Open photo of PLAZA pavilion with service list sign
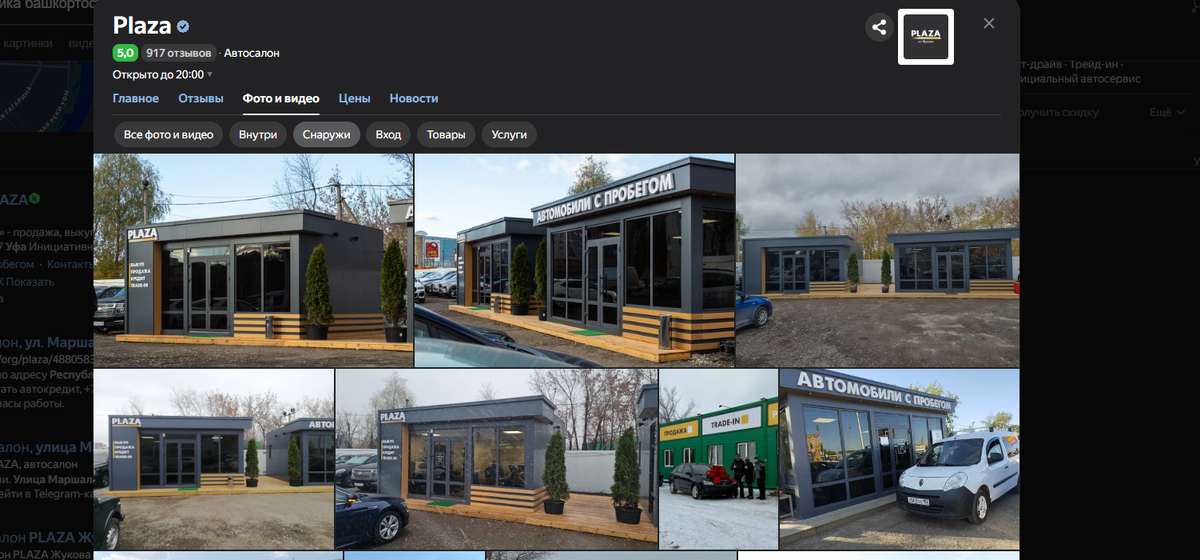Viewport: 1200px width, 560px height. pos(253,260)
